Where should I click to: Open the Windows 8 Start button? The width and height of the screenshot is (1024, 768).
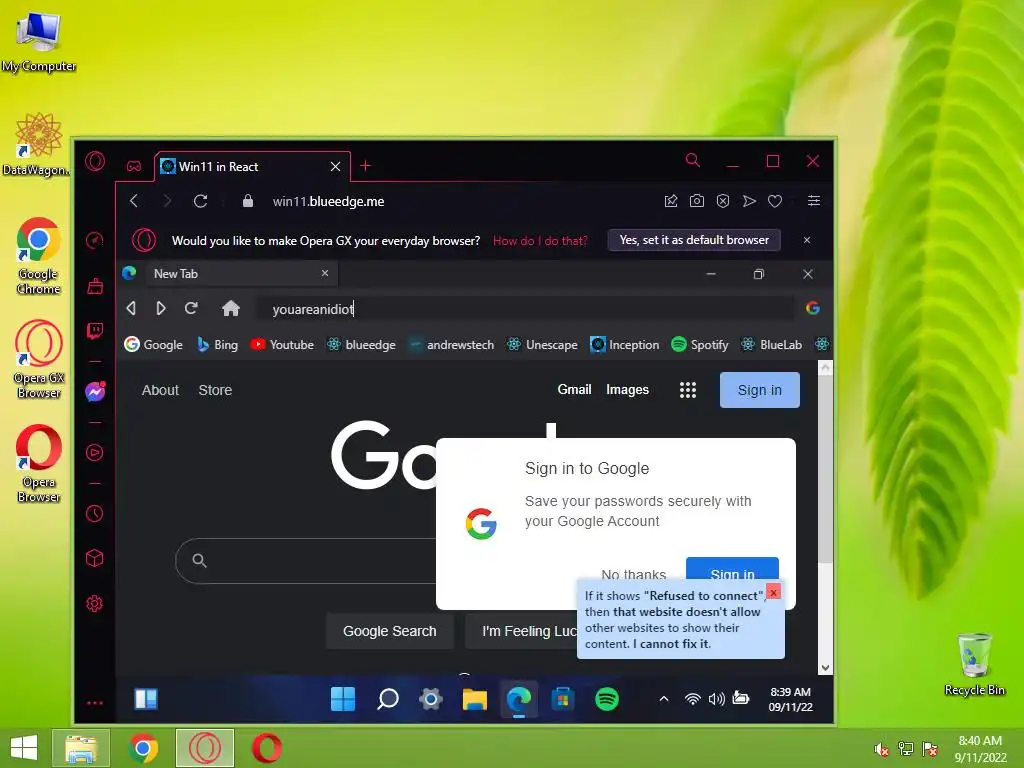click(x=24, y=748)
